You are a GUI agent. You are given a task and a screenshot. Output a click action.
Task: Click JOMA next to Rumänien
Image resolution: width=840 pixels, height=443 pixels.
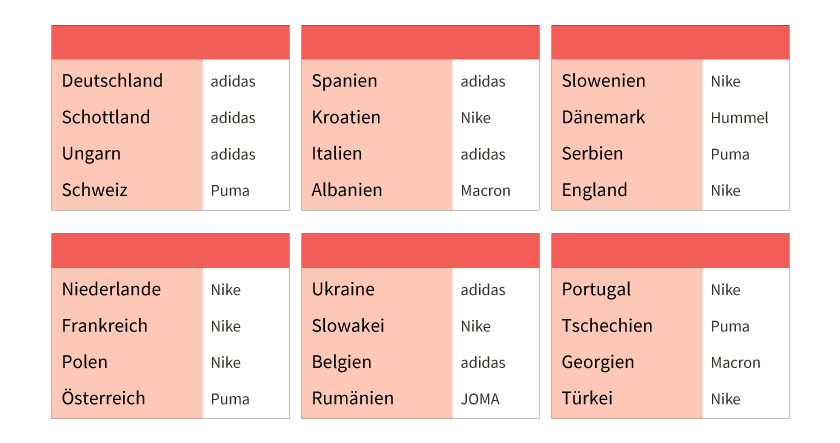(480, 399)
